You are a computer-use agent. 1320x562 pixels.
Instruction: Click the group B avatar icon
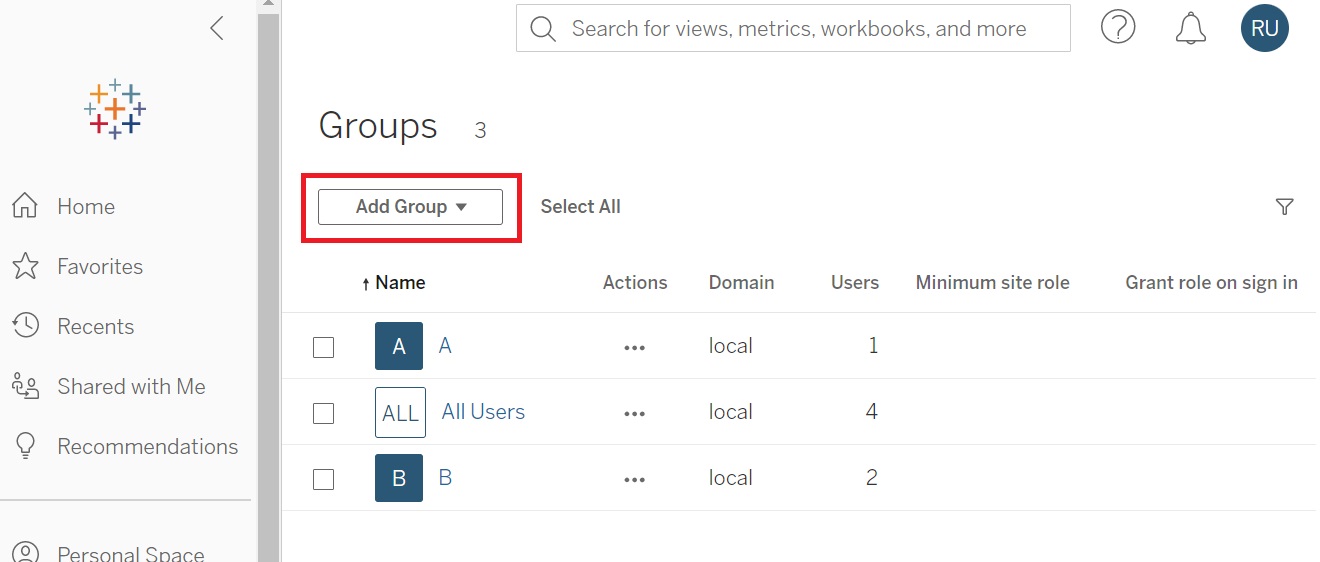click(x=399, y=478)
